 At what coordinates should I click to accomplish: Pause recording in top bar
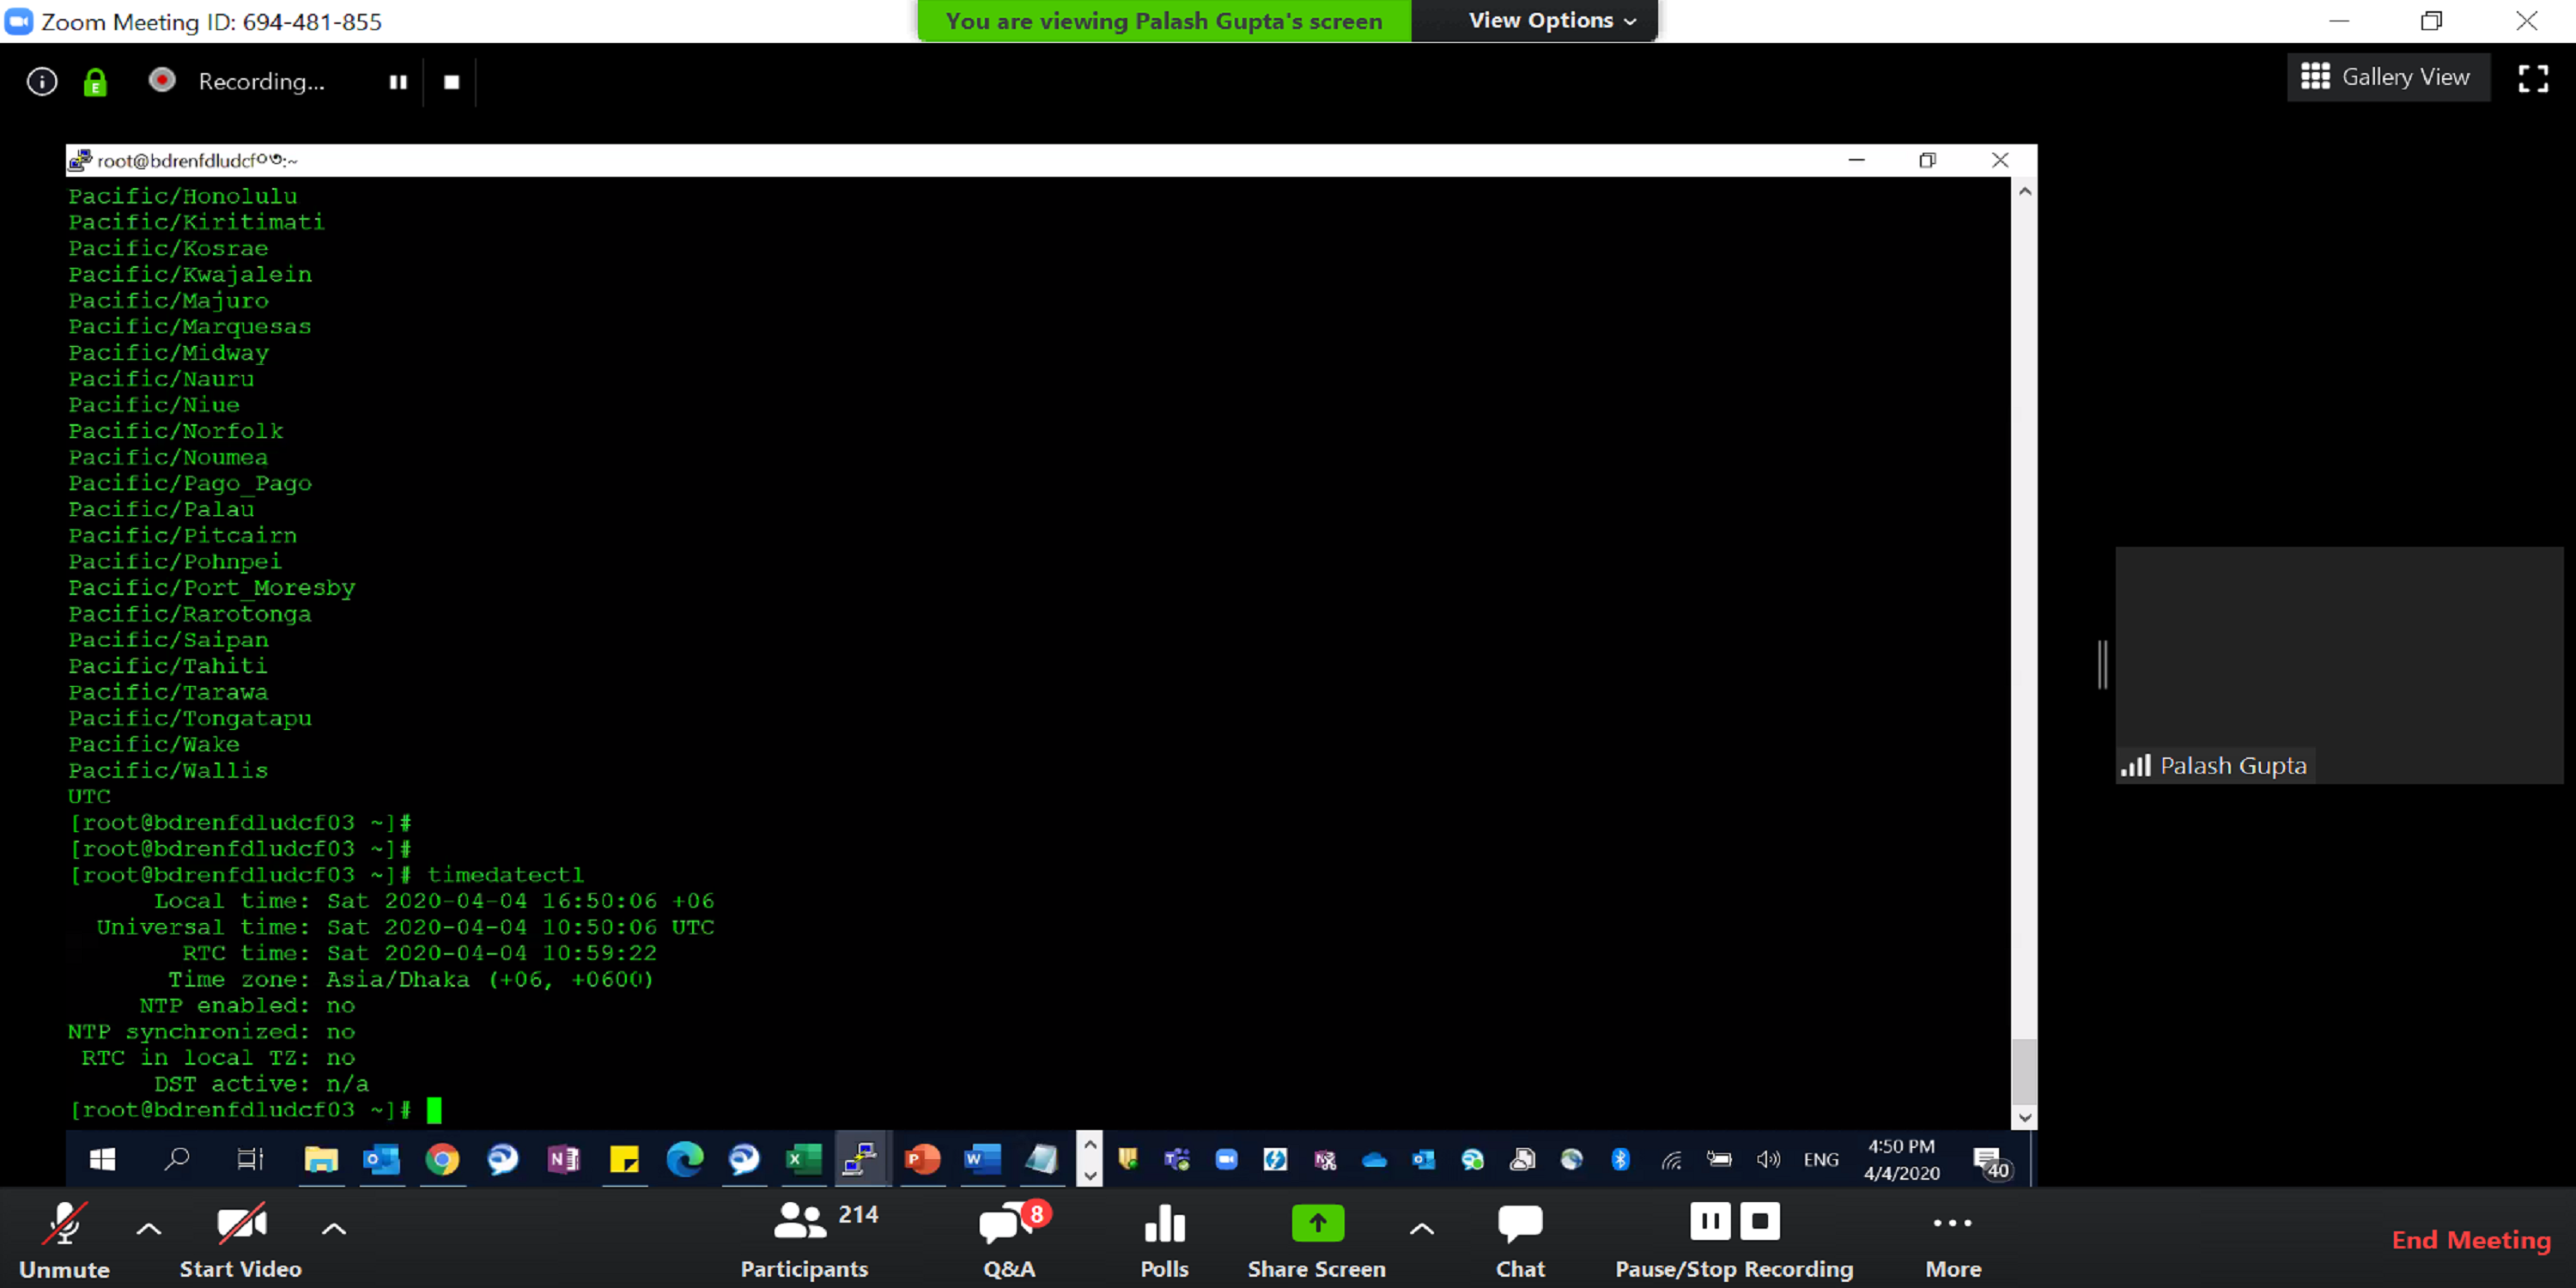[x=398, y=82]
